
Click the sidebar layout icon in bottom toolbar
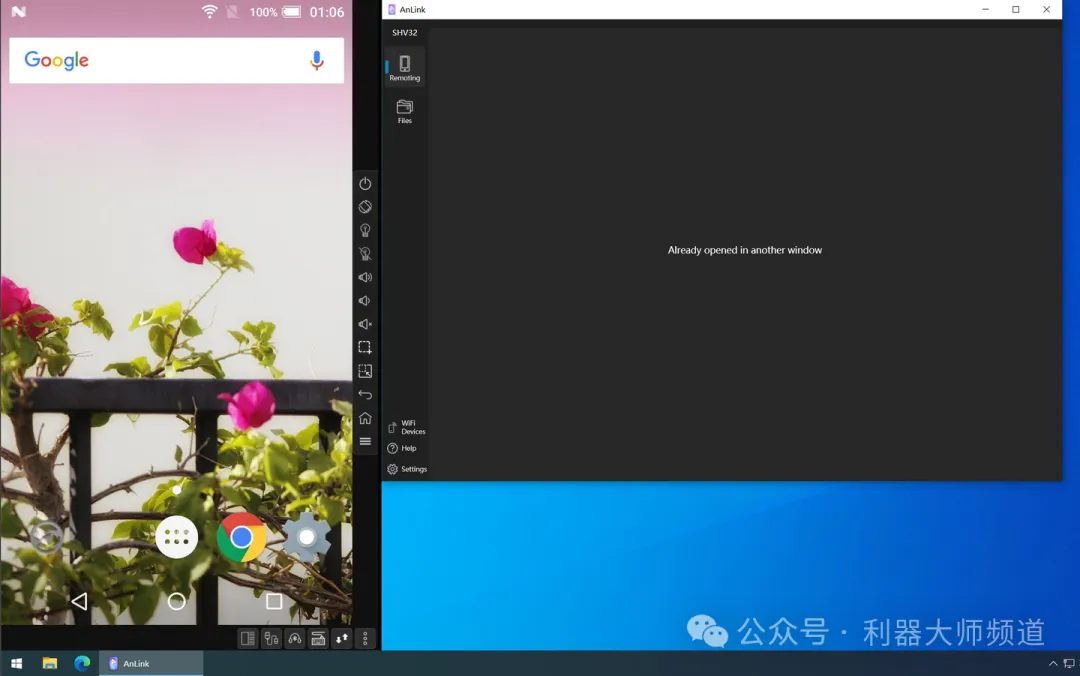point(248,639)
